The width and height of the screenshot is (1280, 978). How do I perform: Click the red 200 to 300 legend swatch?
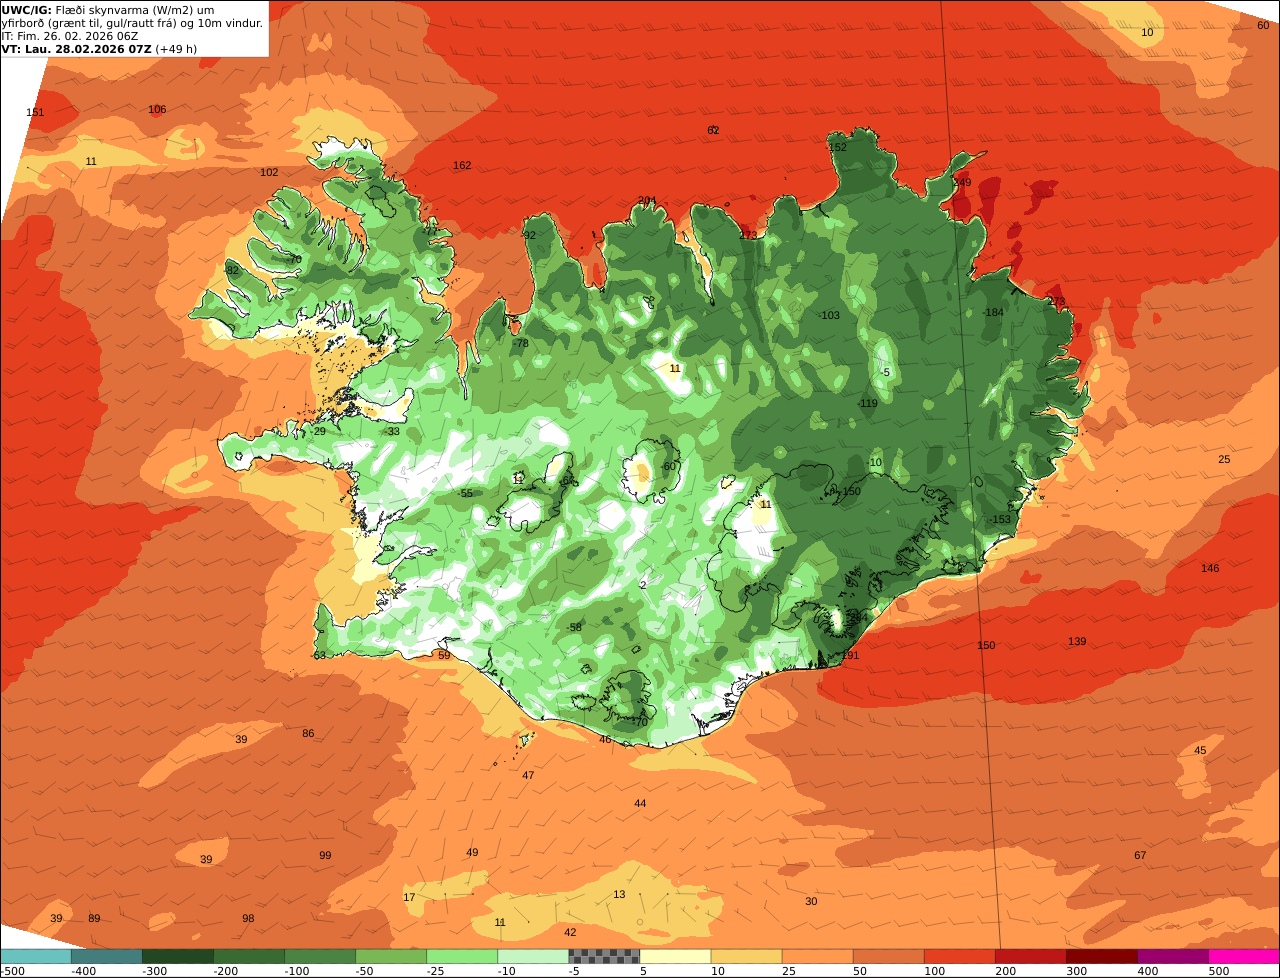(x=1030, y=956)
